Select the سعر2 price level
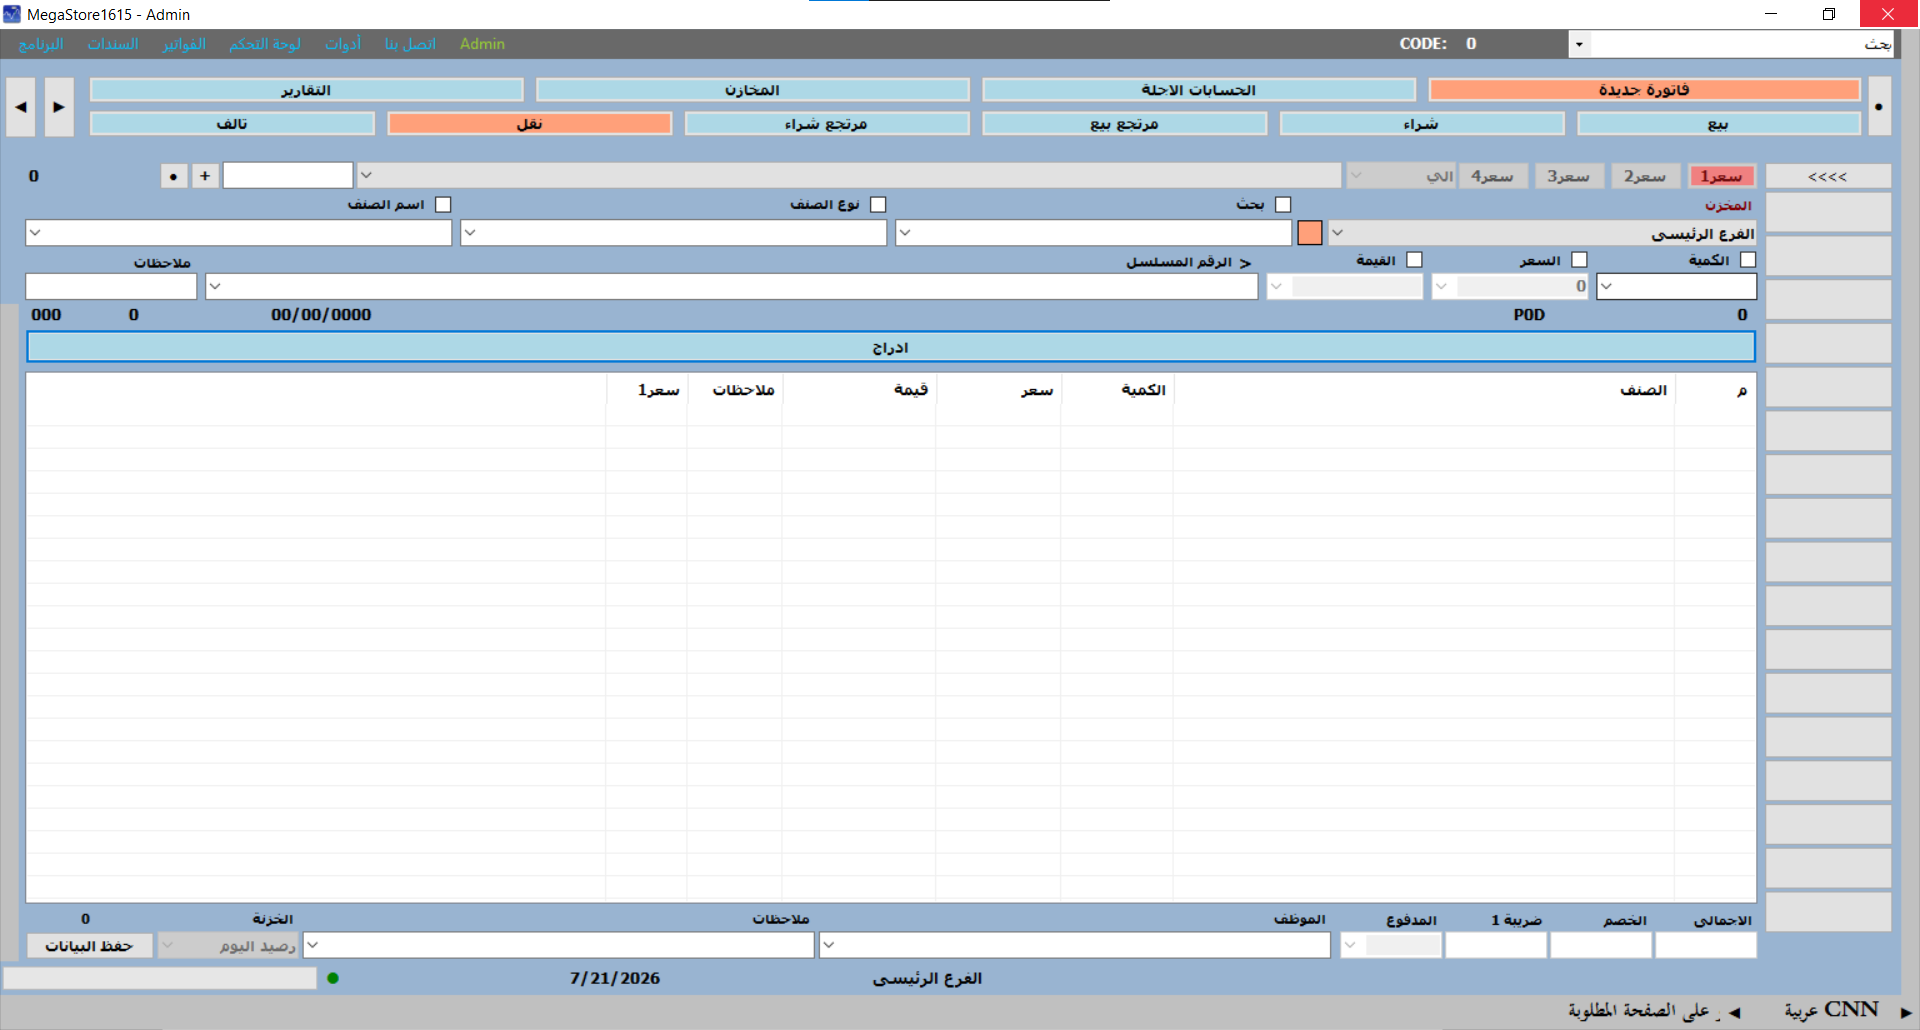Image resolution: width=1920 pixels, height=1030 pixels. [1645, 176]
